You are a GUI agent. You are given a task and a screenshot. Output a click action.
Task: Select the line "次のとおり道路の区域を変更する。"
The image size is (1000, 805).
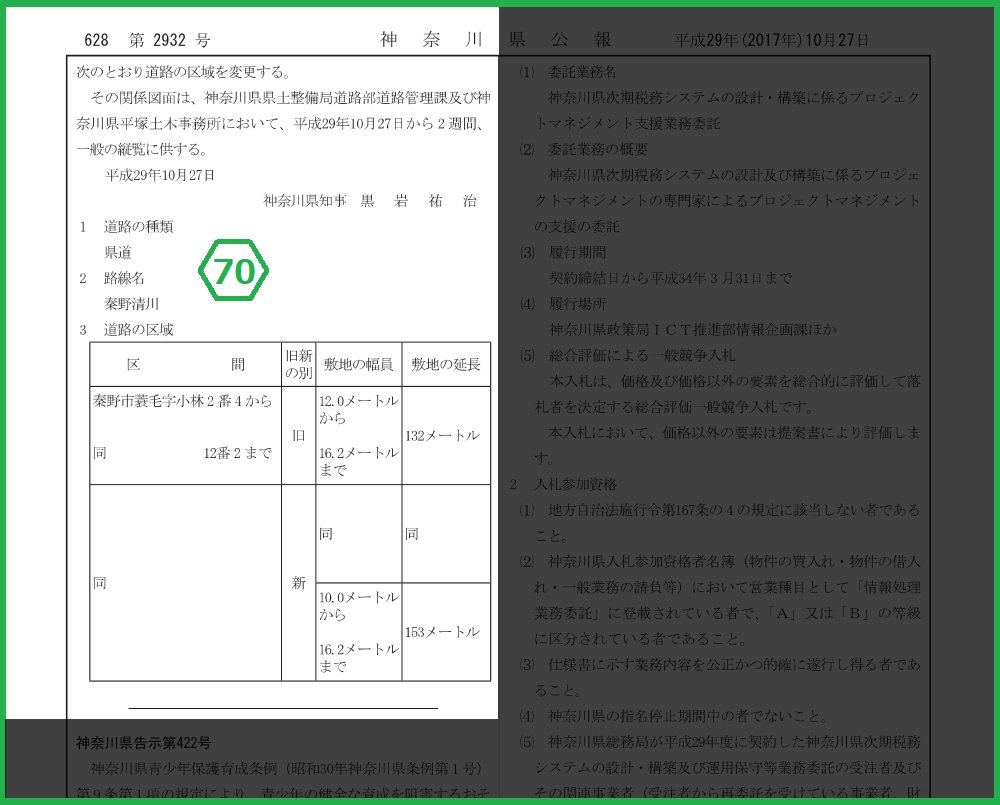pos(184,72)
